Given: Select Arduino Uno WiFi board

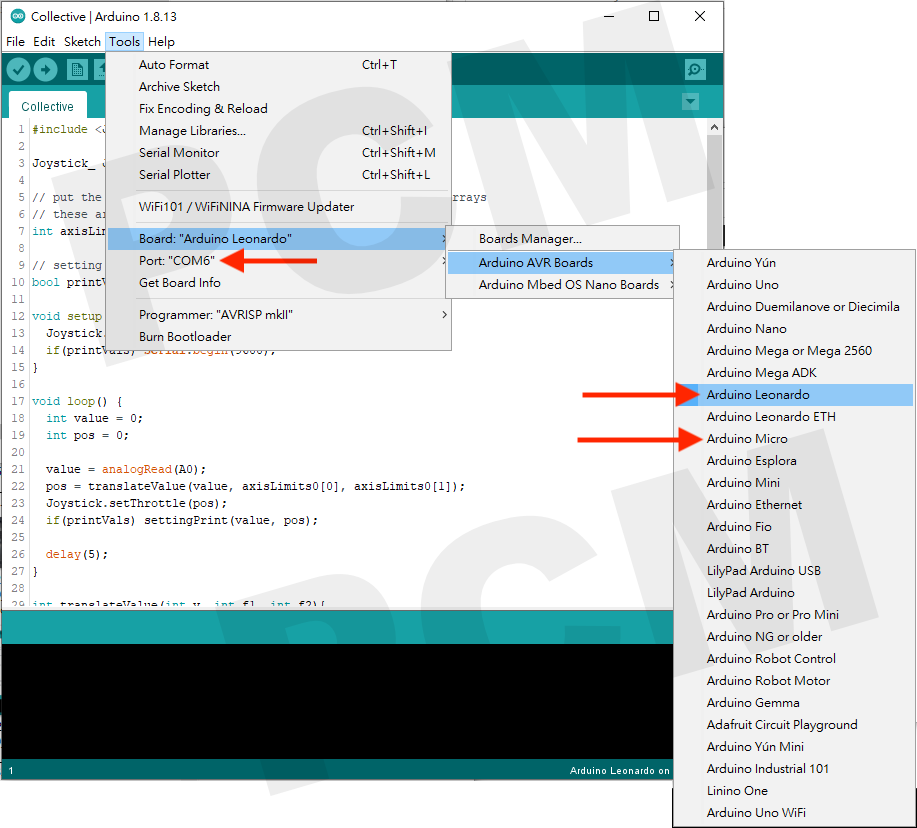Looking at the screenshot, I should pyautogui.click(x=794, y=813).
